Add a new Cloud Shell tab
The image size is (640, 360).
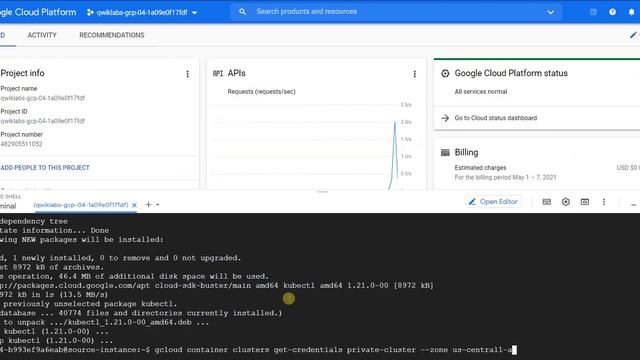point(148,204)
